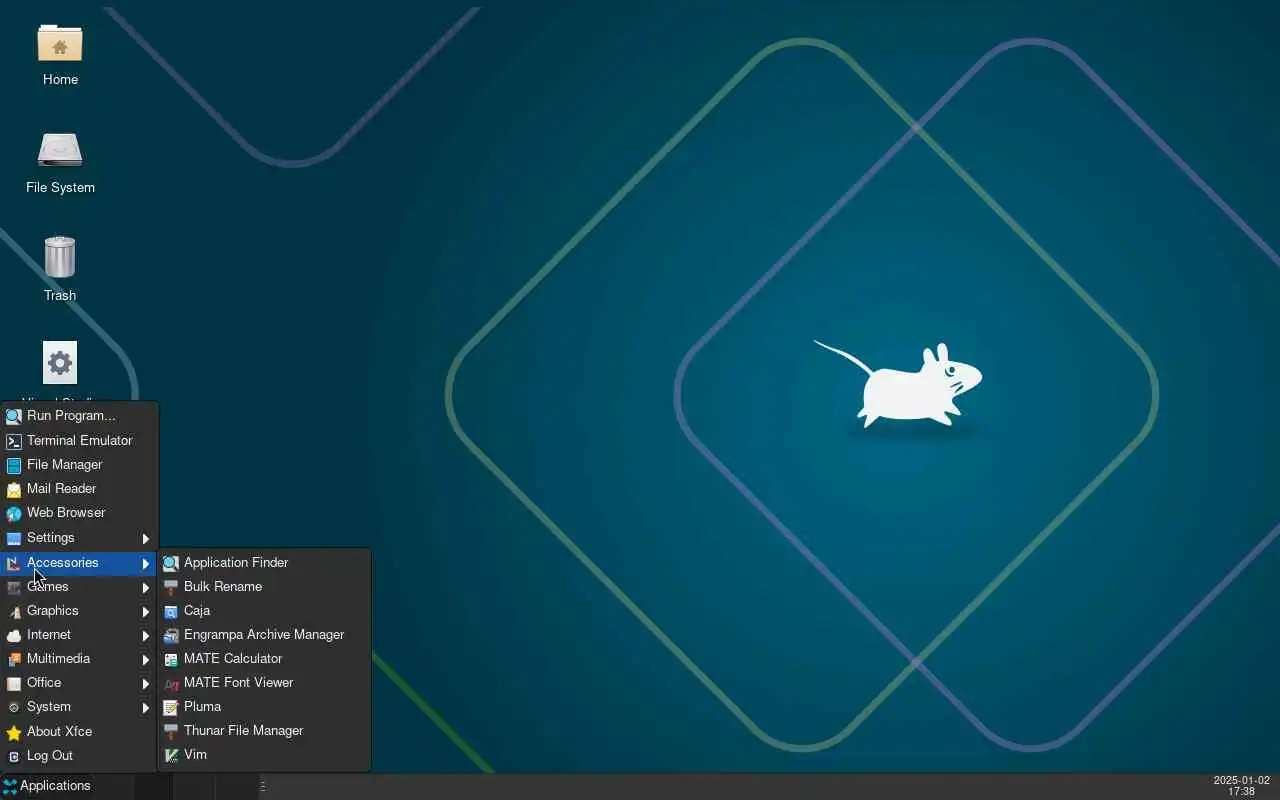Choose Run Program... from the menu
1280x800 pixels.
click(79, 416)
